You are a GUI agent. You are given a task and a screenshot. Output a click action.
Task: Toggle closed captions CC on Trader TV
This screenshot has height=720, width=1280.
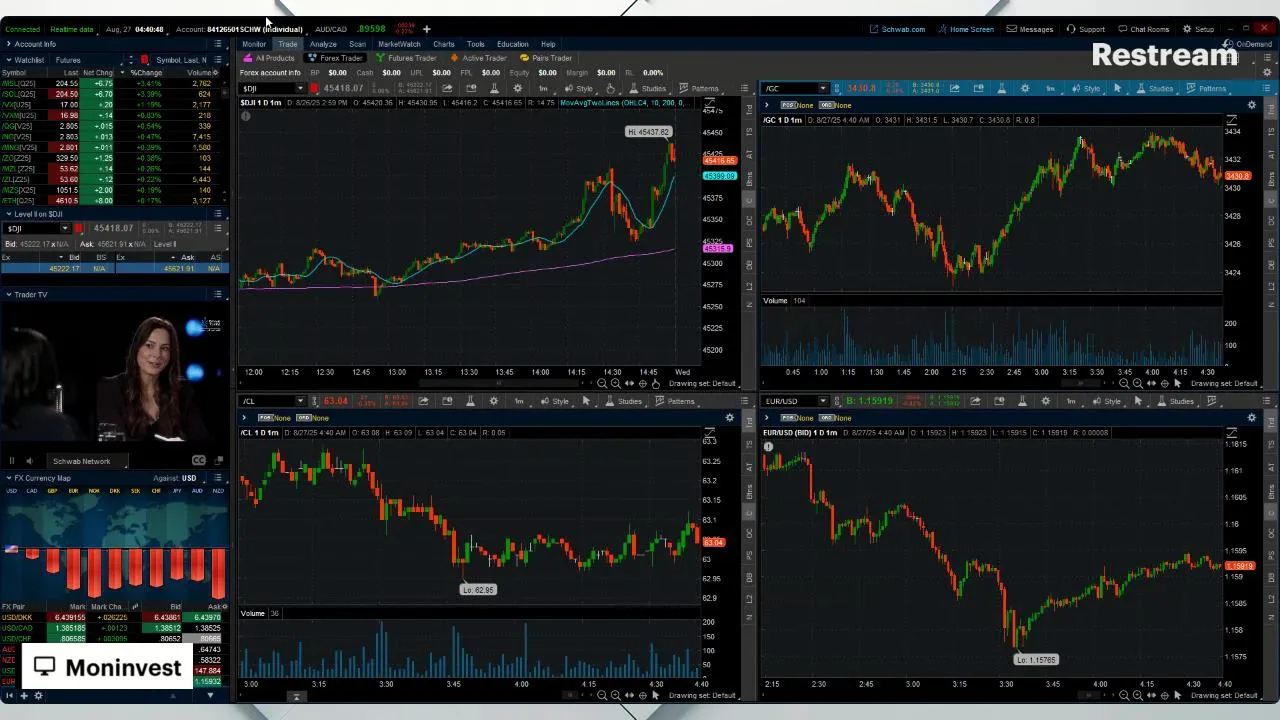click(199, 461)
